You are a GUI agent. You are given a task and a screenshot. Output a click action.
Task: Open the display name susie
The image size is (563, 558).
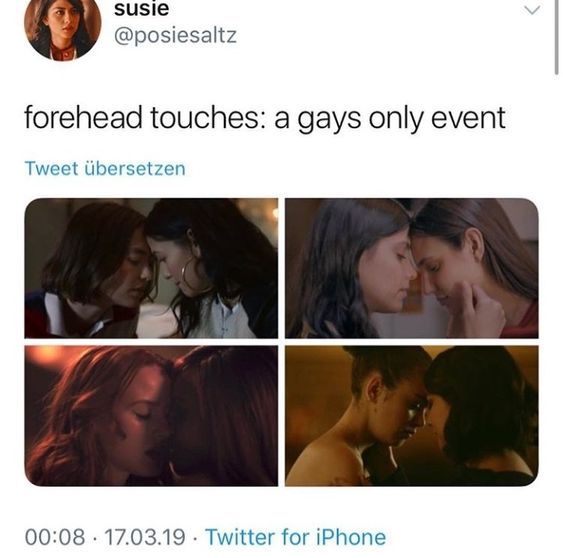coord(141,9)
